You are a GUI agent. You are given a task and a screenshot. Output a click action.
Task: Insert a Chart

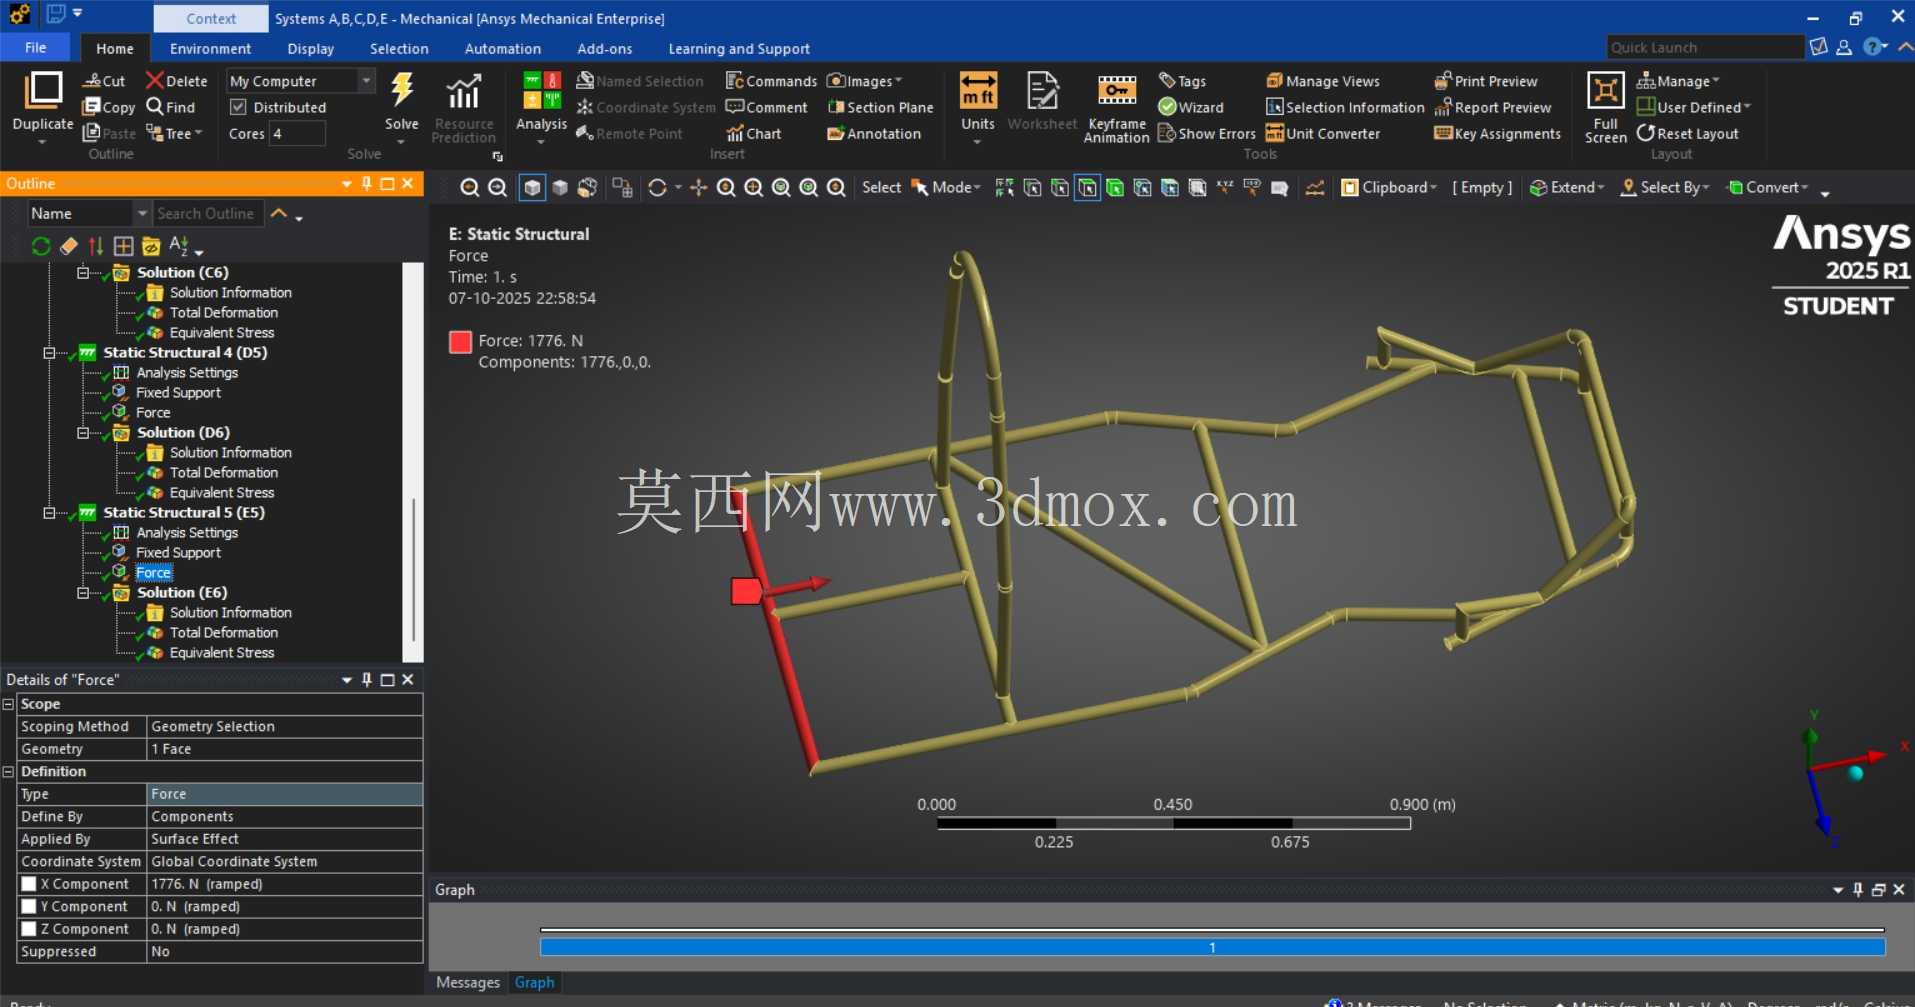pos(754,133)
